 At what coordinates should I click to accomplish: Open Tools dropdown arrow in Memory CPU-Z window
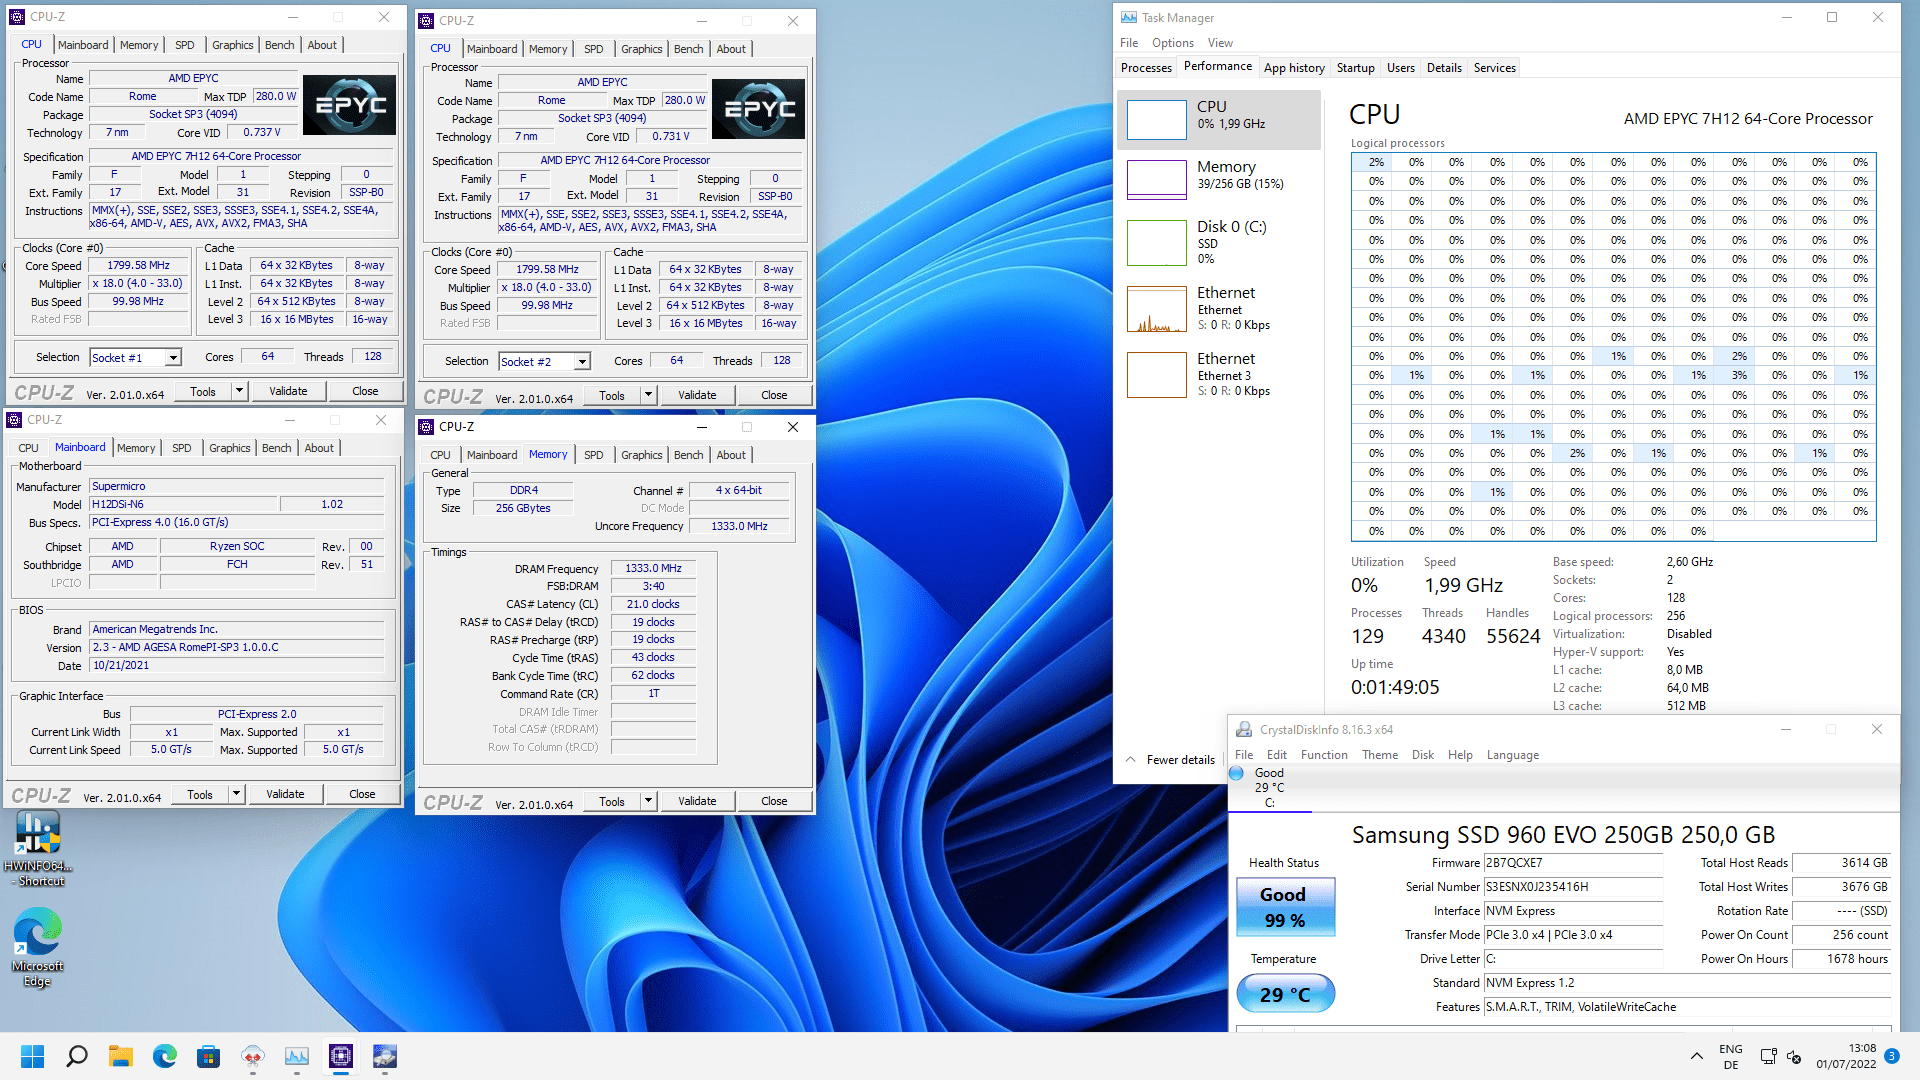tap(648, 801)
